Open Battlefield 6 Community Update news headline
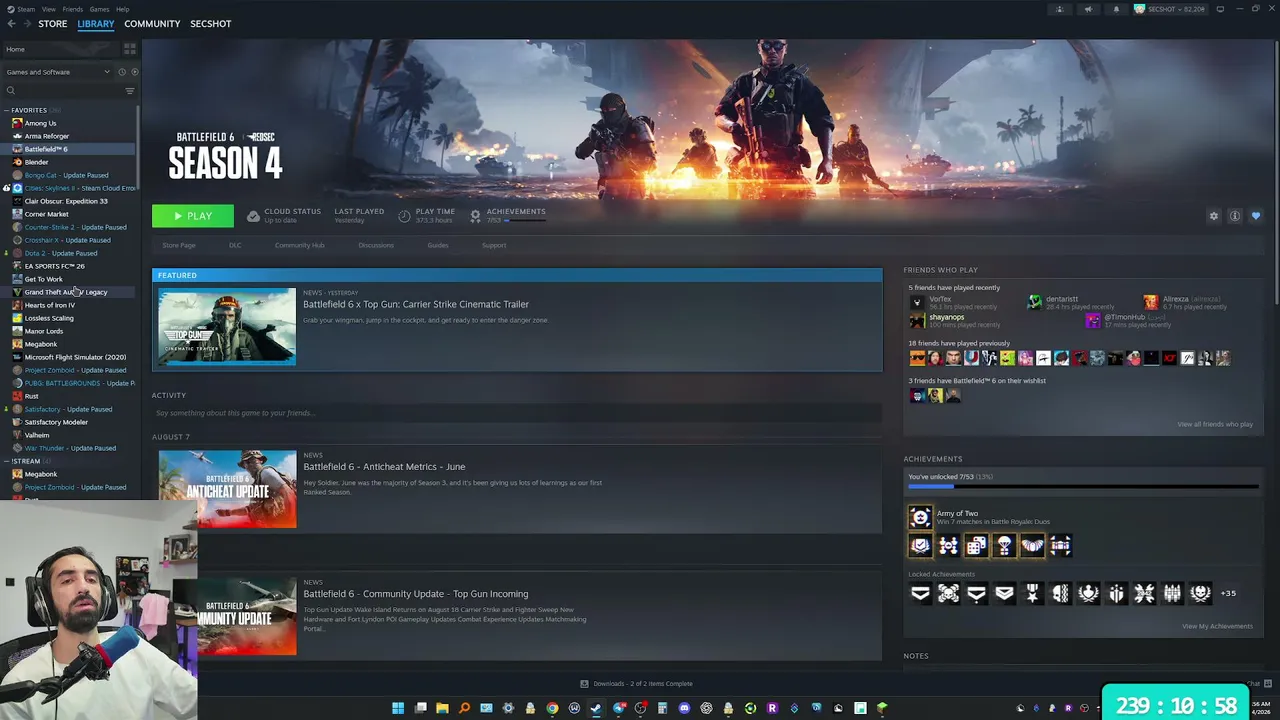Viewport: 1280px width, 720px height. (x=416, y=594)
